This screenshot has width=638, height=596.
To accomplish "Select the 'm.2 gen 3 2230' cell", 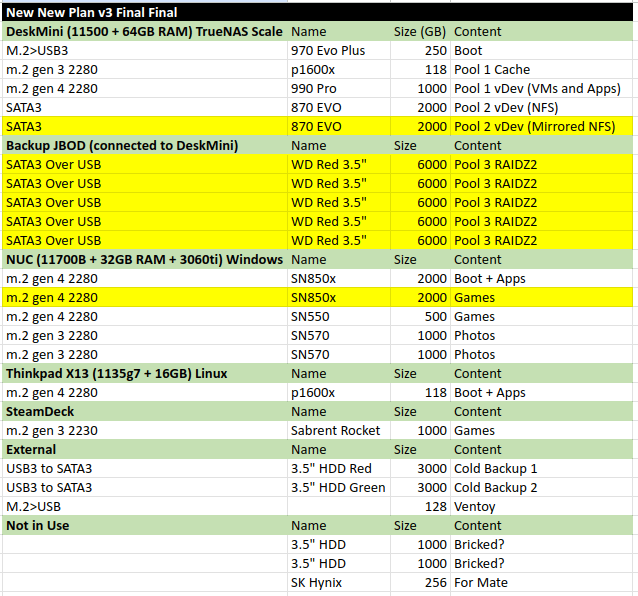I will click(144, 430).
